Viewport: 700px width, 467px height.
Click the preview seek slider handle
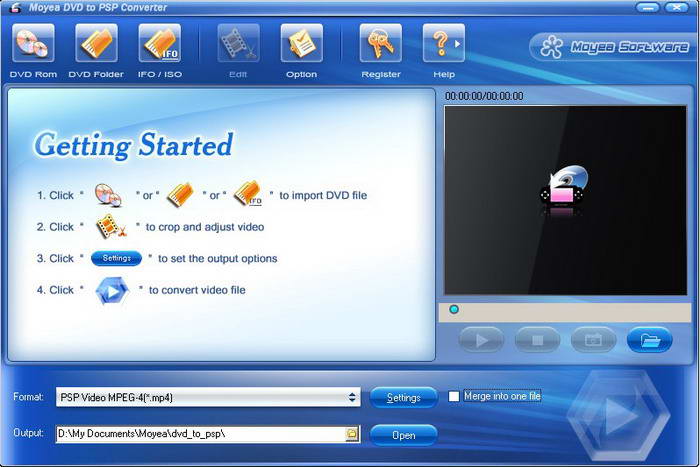coord(454,309)
